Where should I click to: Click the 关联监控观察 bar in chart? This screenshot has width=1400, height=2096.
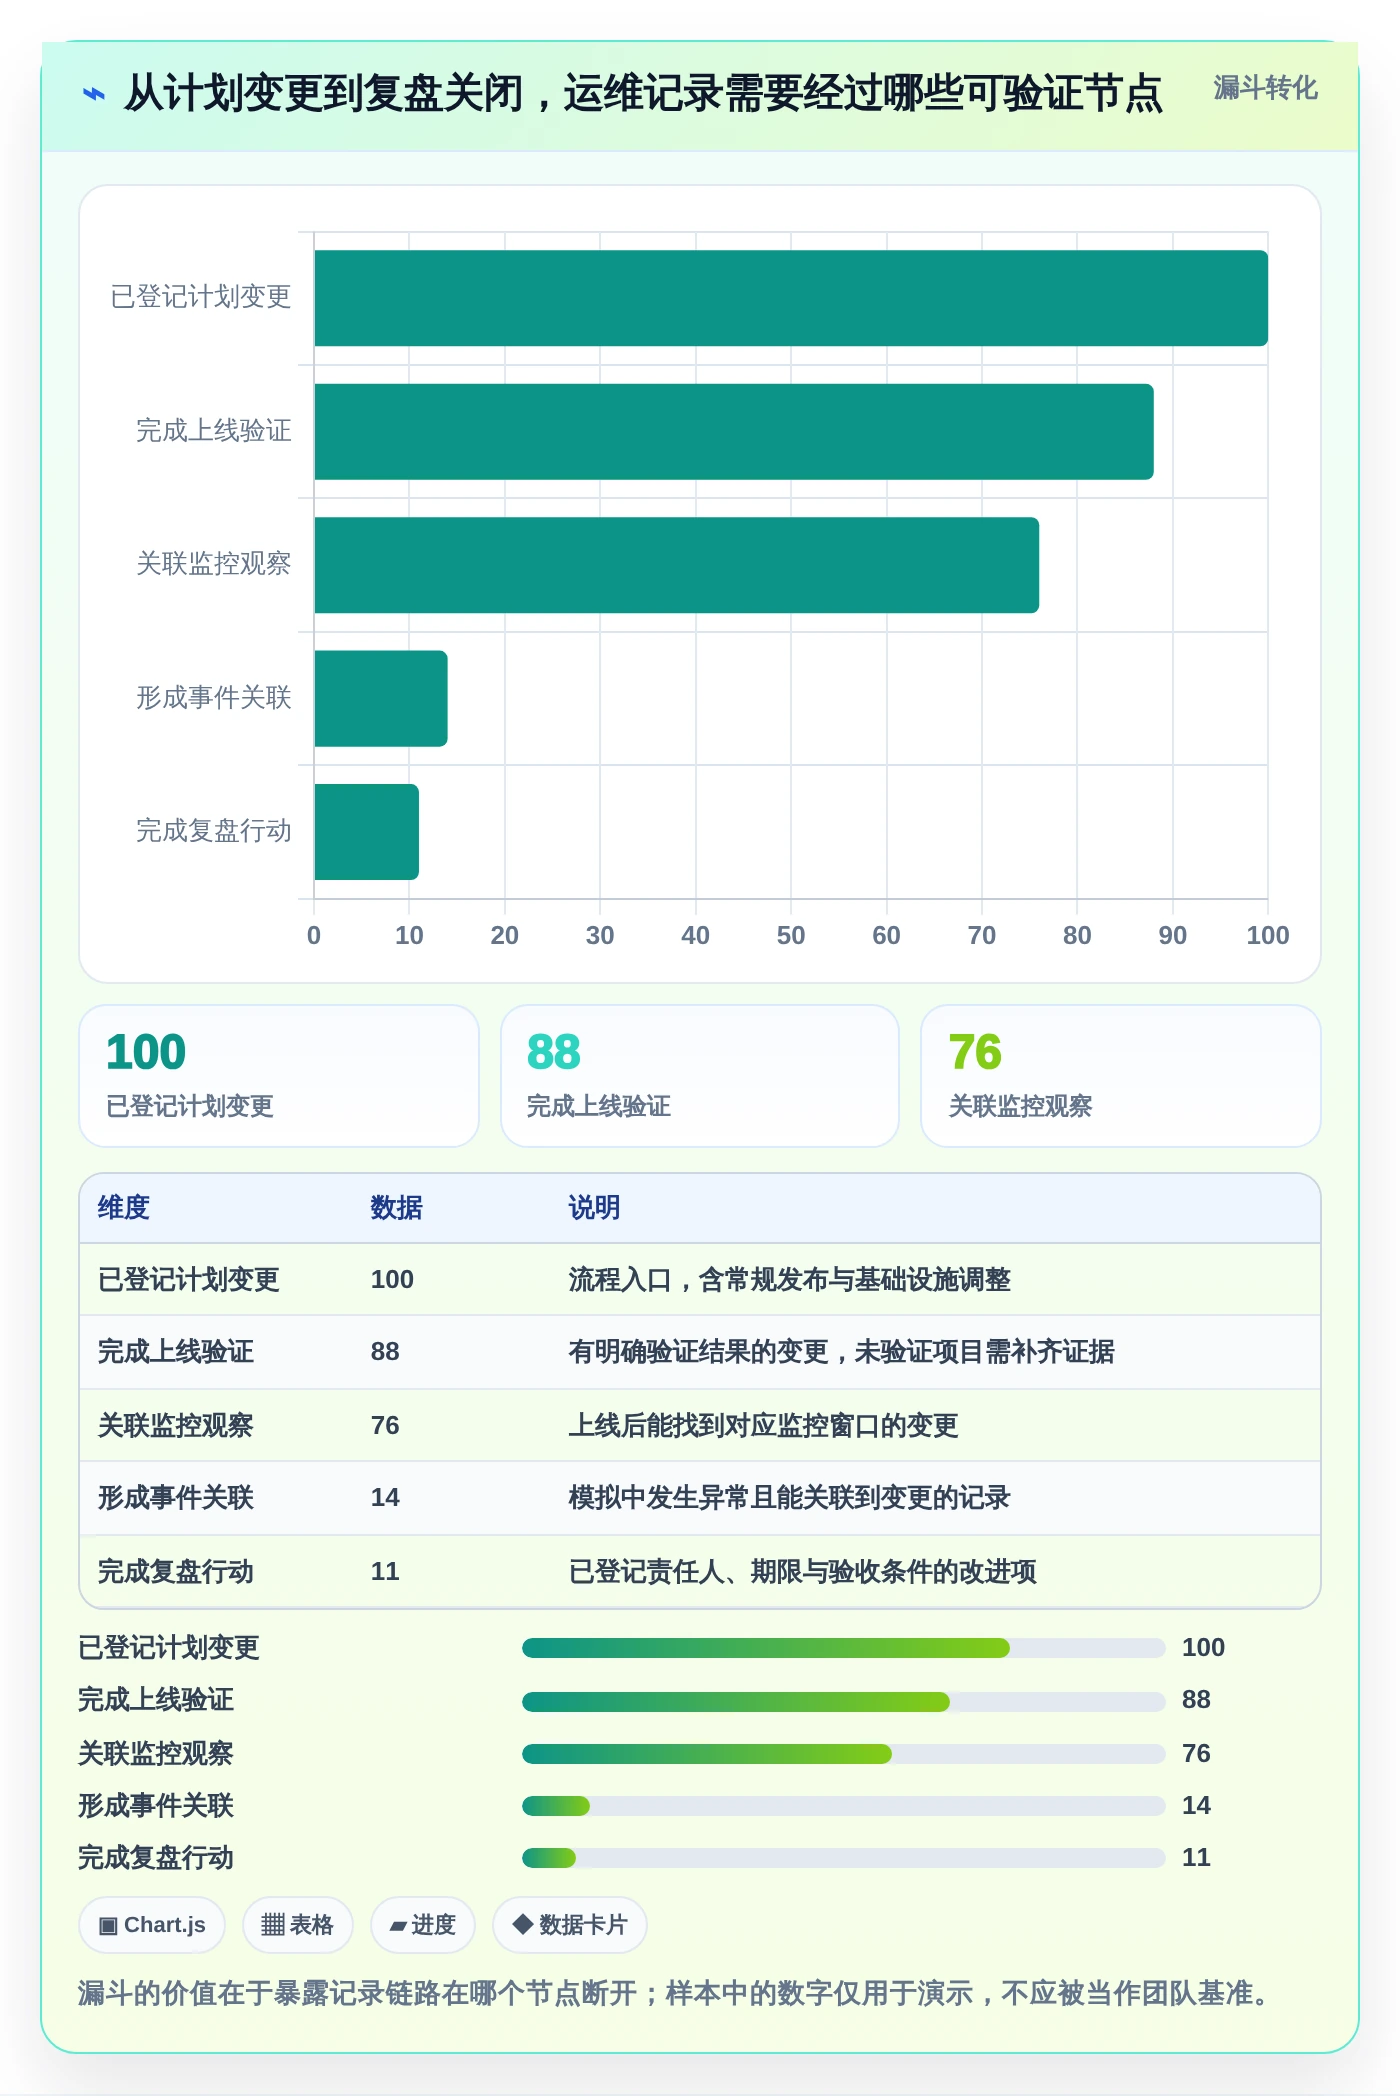pos(676,565)
